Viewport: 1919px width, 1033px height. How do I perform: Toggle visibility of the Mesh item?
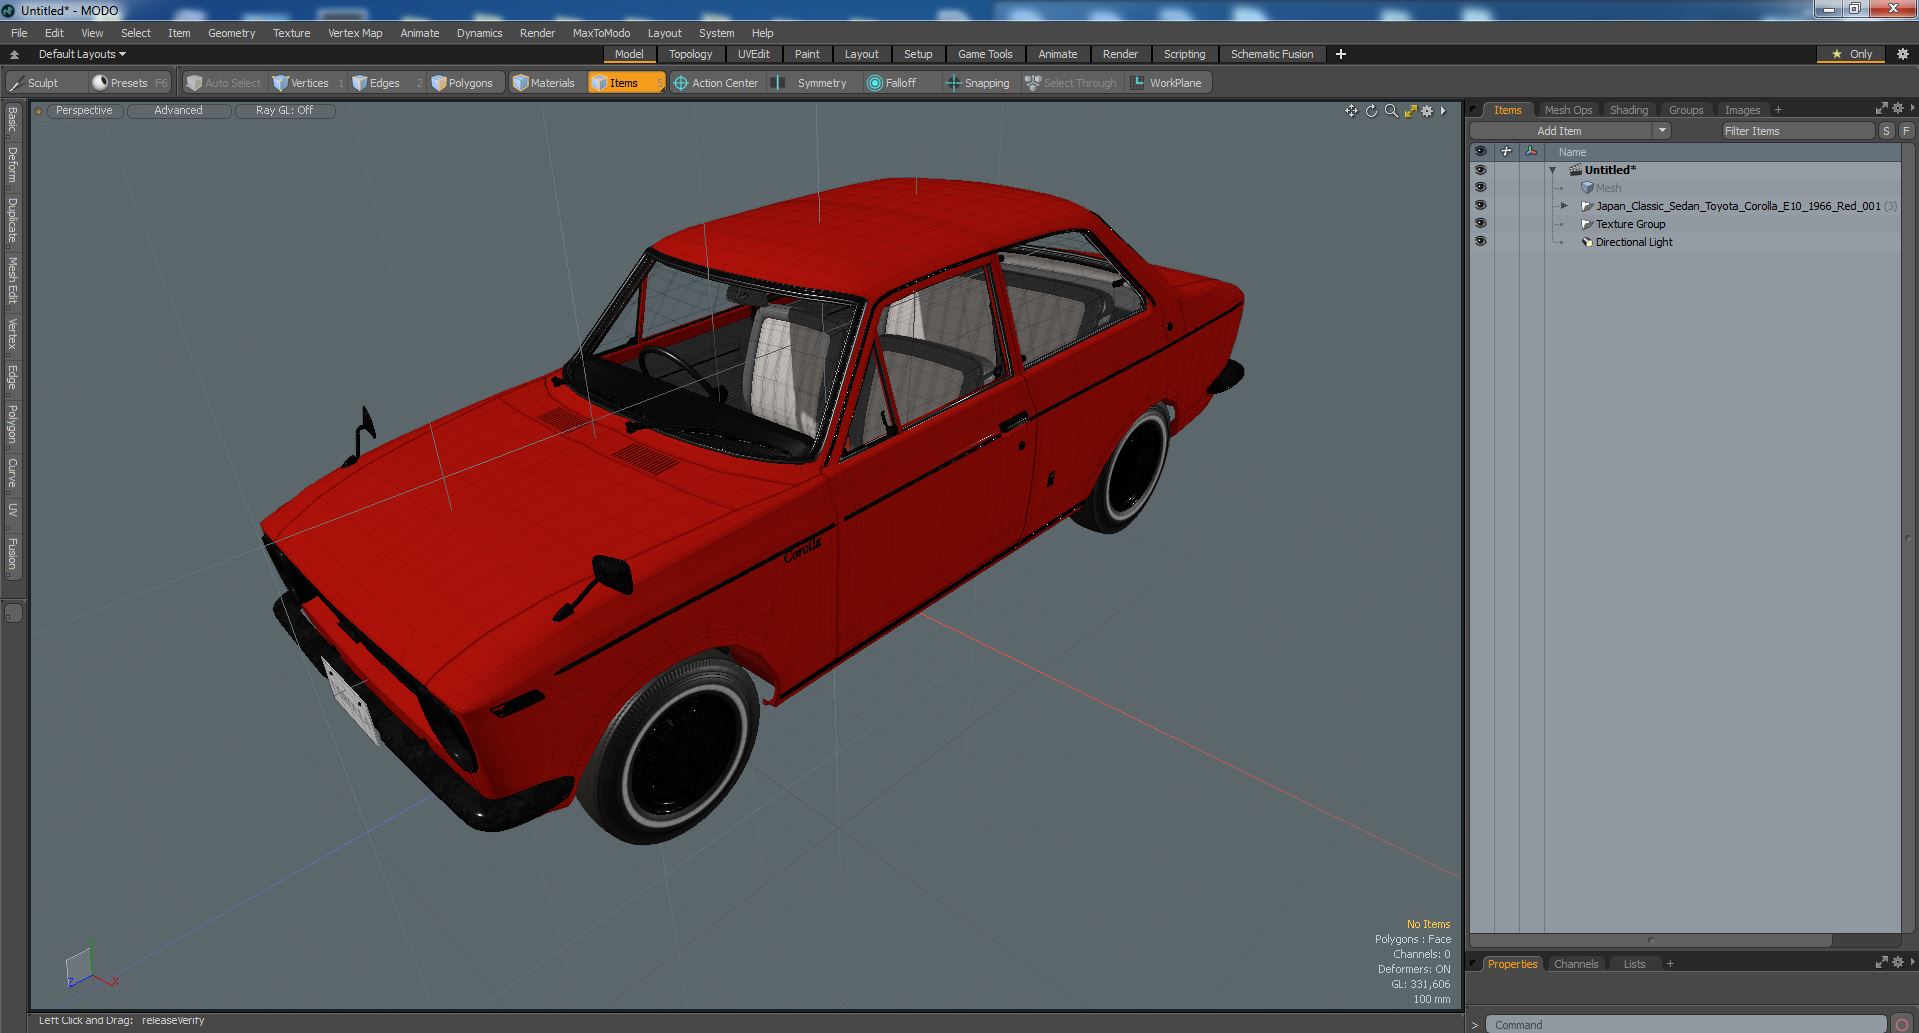pos(1480,188)
